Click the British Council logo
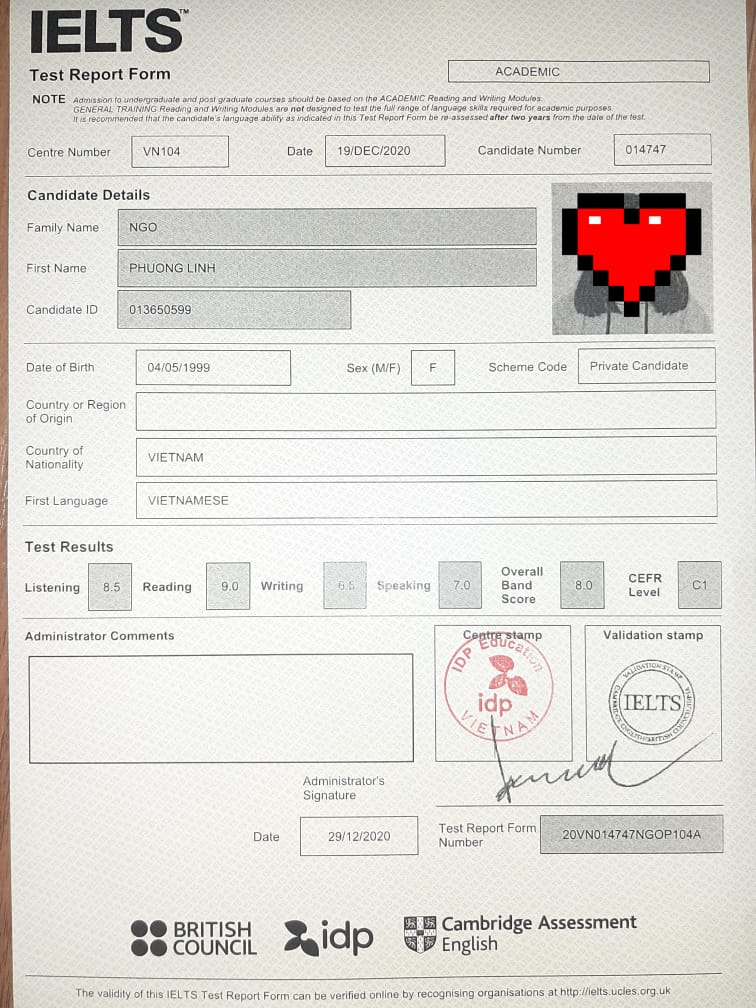This screenshot has width=756, height=1008. point(193,938)
